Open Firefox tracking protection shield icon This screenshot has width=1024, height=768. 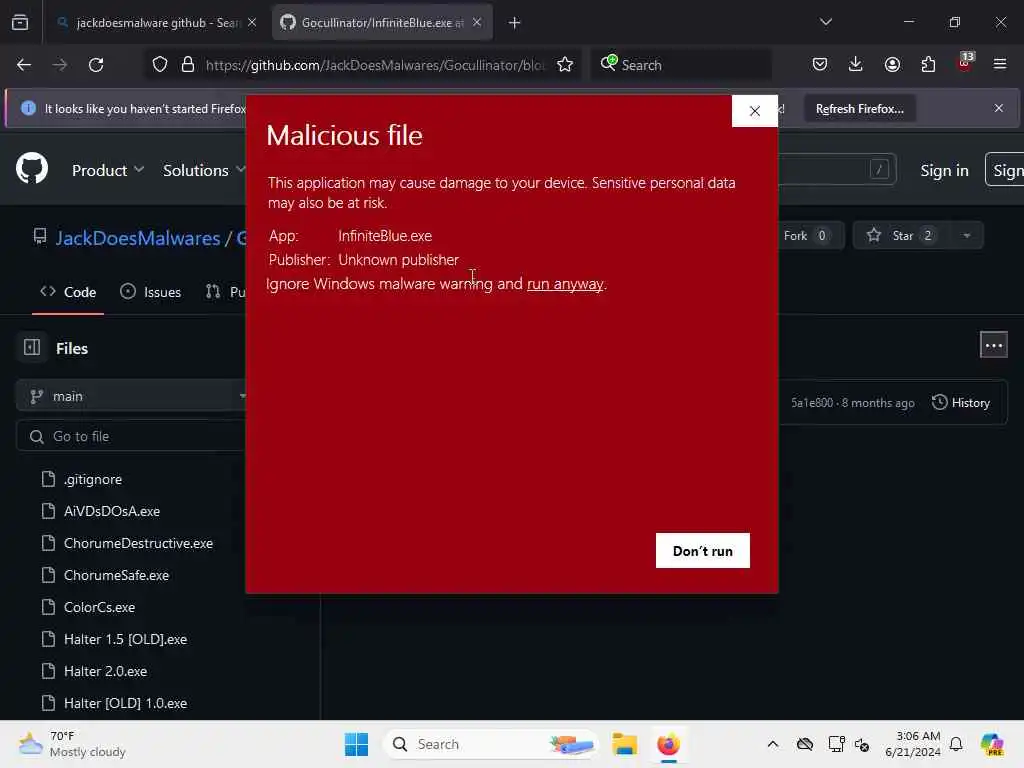coord(160,65)
